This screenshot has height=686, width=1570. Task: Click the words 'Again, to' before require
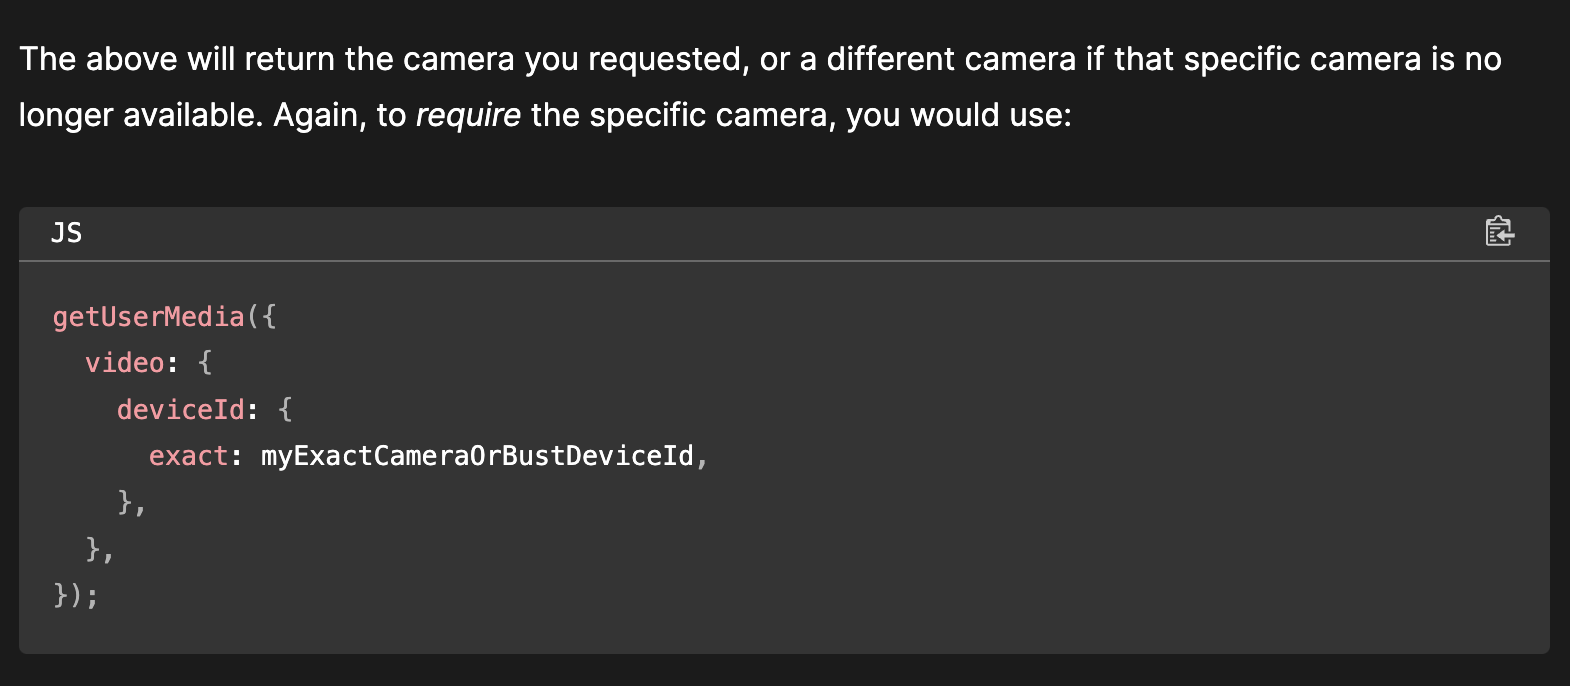[339, 115]
